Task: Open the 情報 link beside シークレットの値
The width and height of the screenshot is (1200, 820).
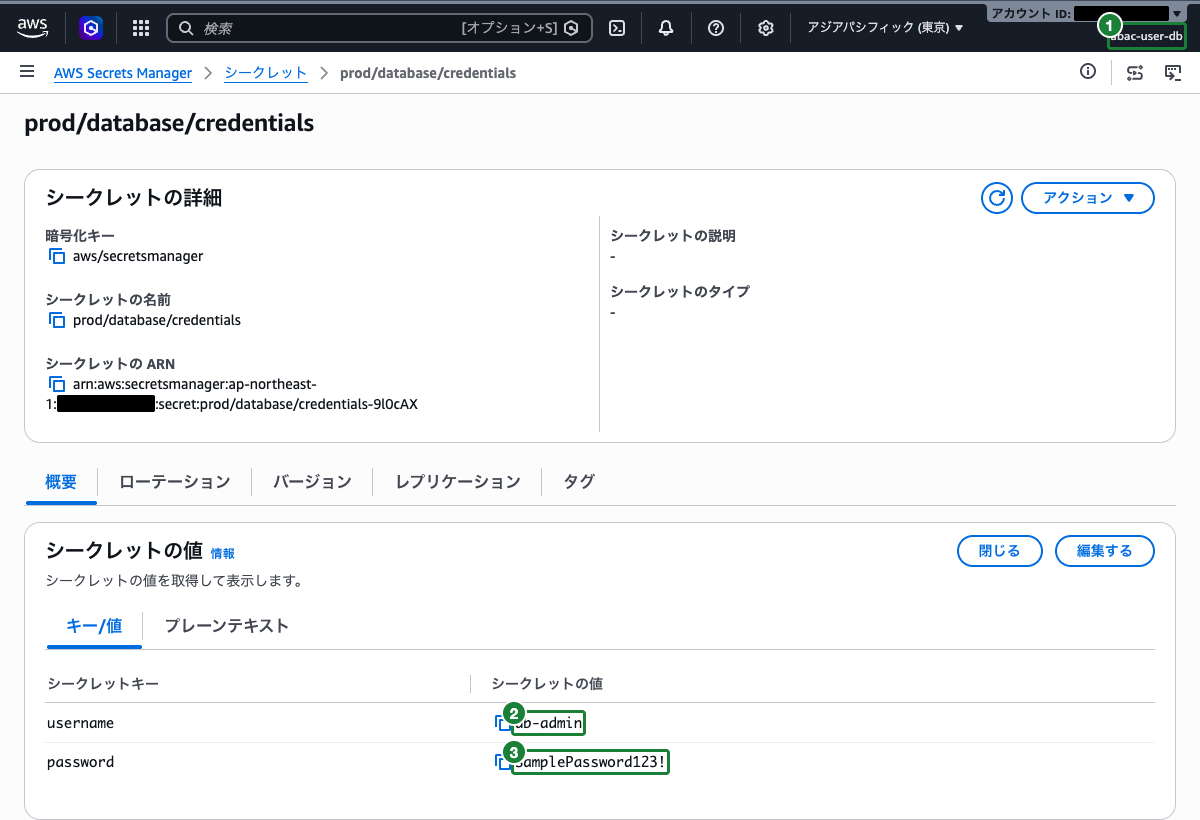Action: click(x=223, y=553)
